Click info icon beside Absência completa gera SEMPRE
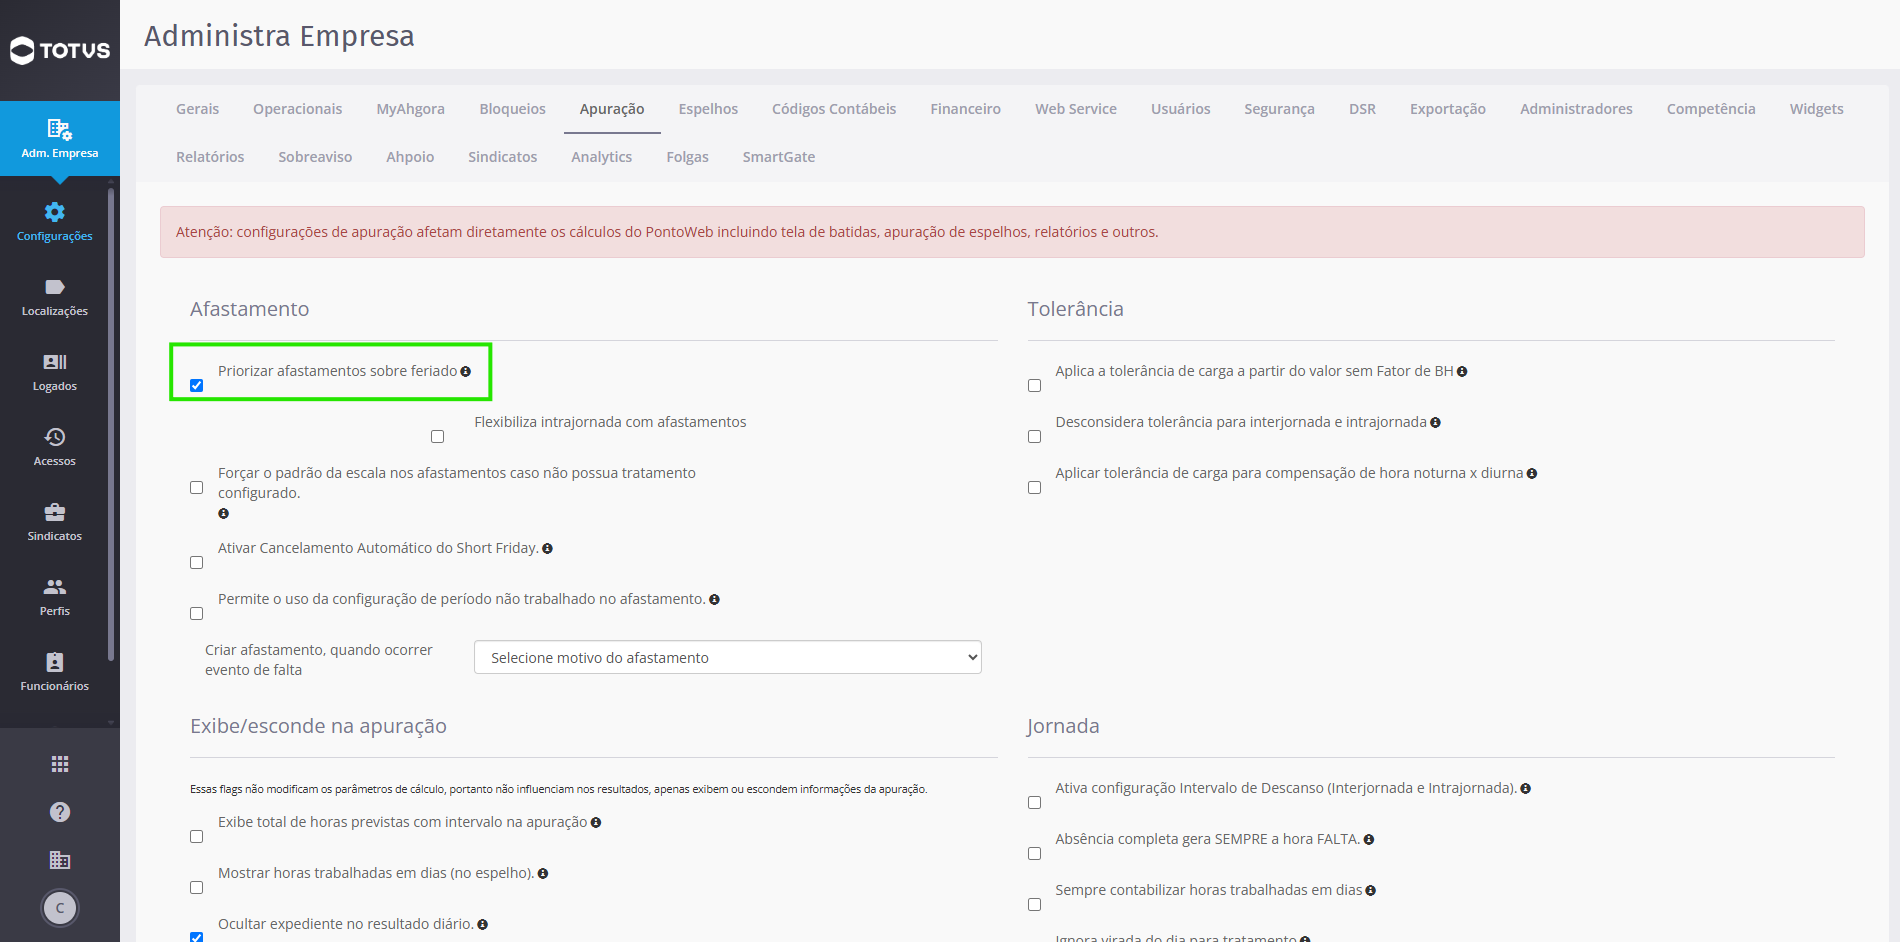 click(x=1369, y=840)
